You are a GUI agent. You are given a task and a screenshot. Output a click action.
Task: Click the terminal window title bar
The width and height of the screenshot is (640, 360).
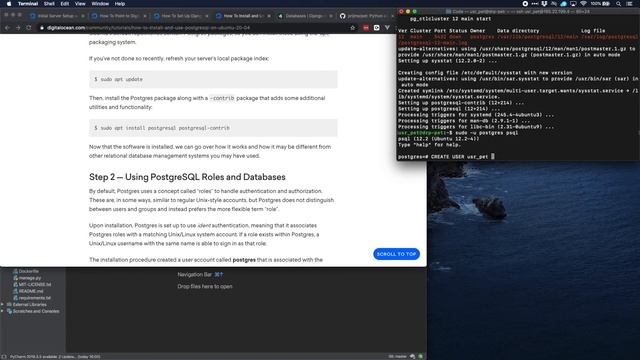coord(518,11)
